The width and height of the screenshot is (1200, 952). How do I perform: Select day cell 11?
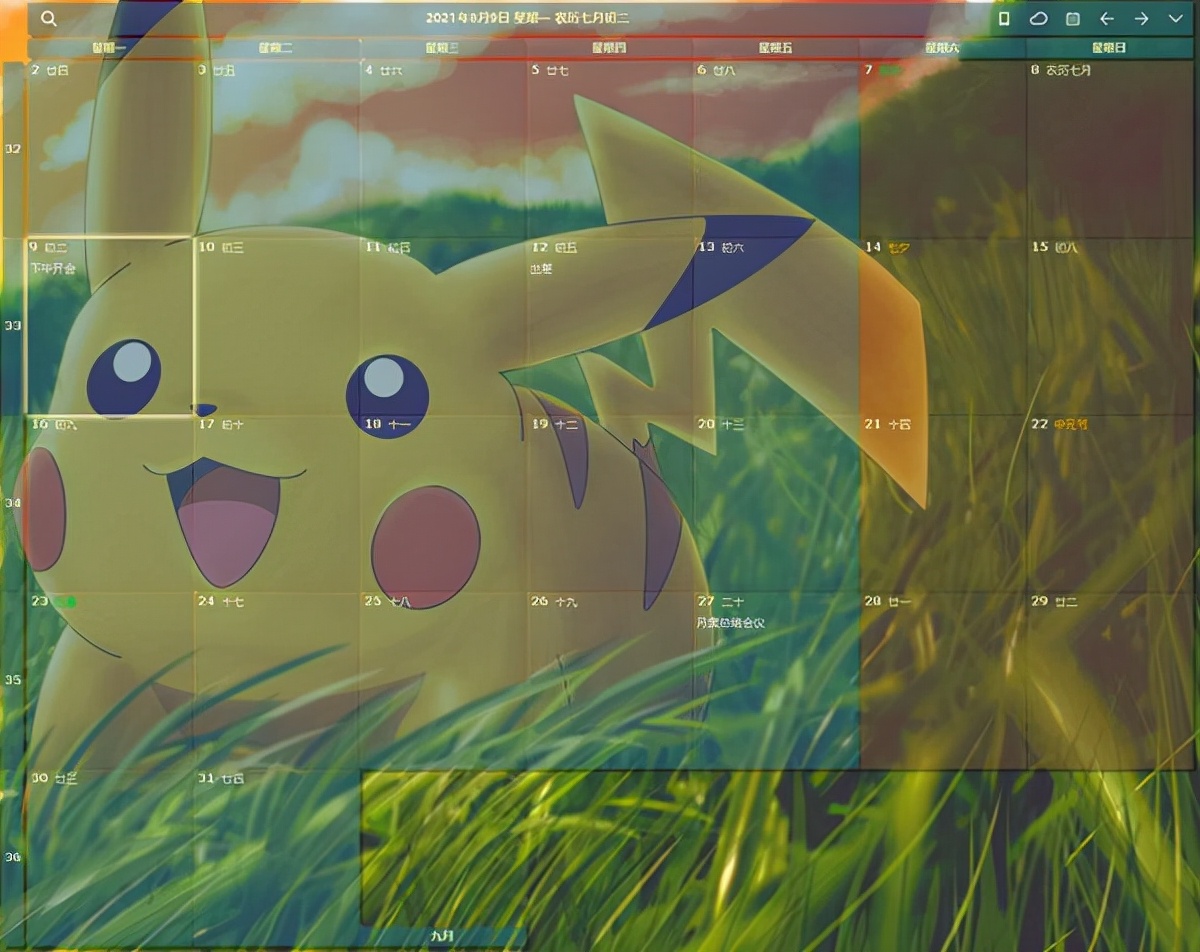tap(443, 326)
